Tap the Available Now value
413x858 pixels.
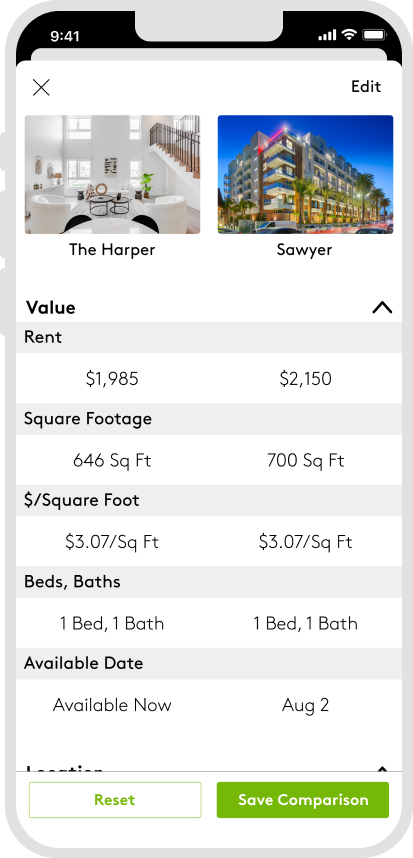tap(112, 705)
